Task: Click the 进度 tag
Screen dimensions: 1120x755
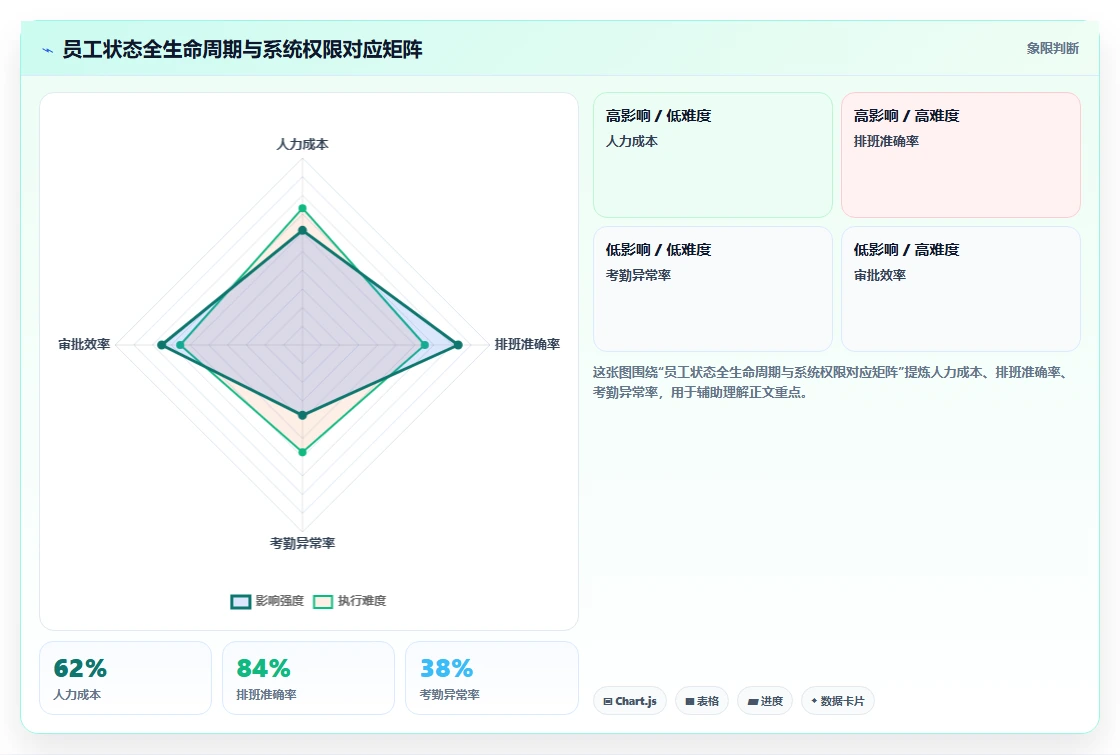Action: [765, 701]
